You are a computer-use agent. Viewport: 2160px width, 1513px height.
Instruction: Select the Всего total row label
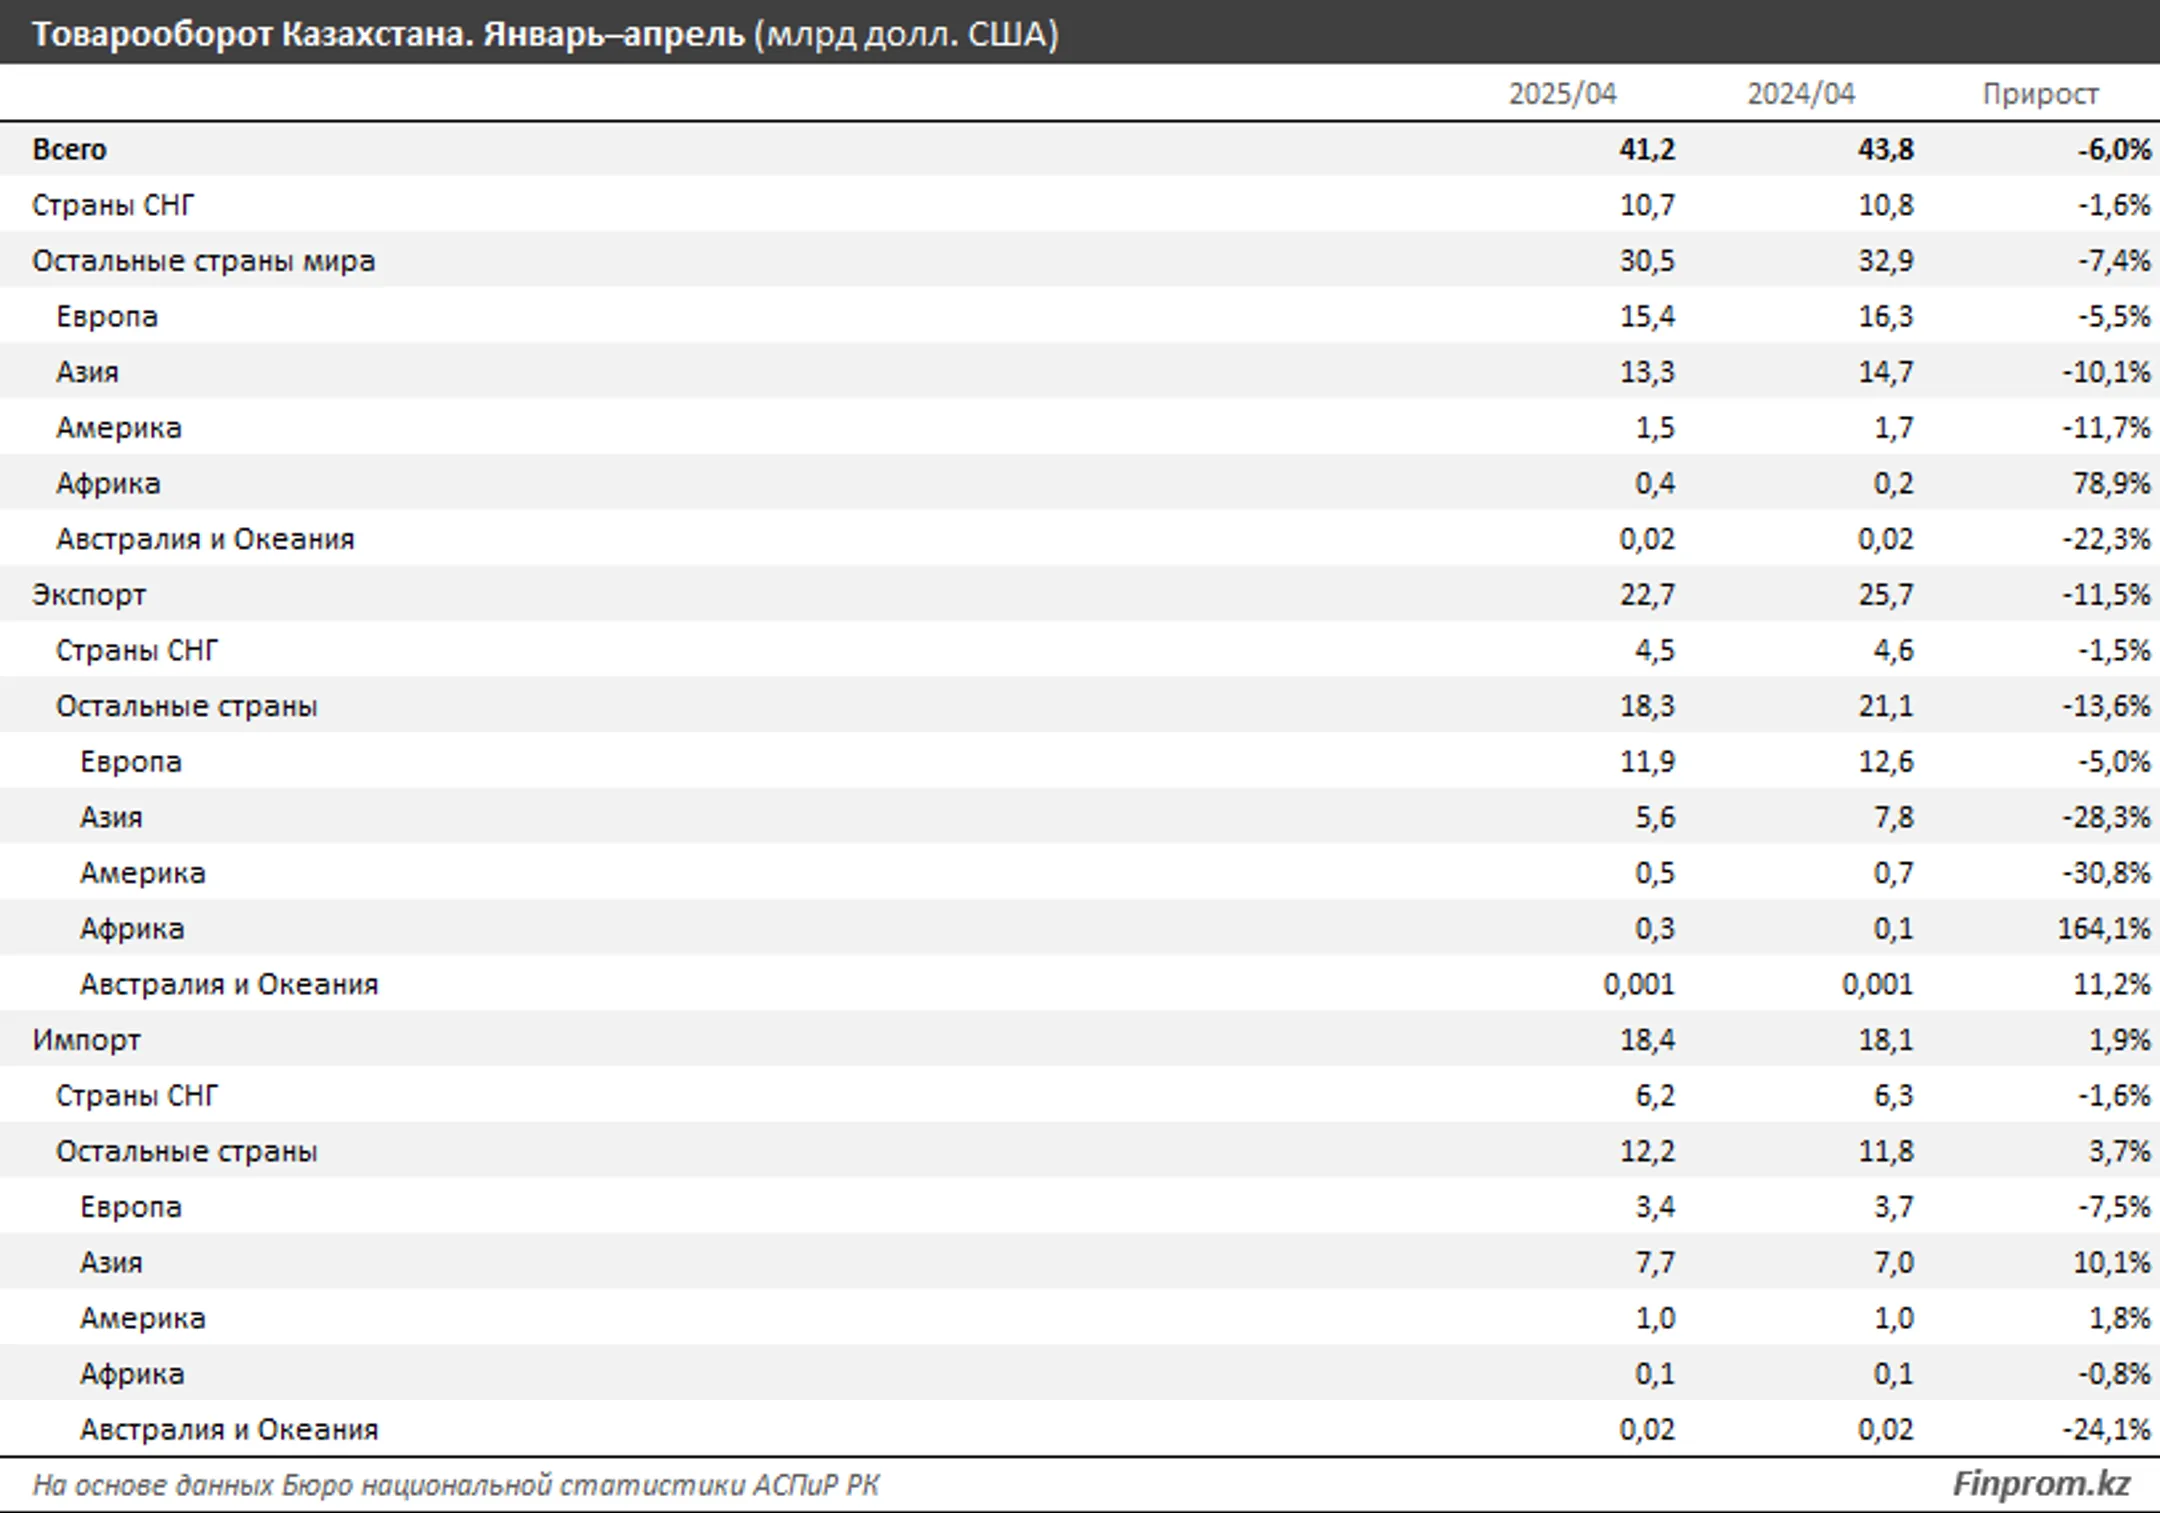click(x=69, y=150)
